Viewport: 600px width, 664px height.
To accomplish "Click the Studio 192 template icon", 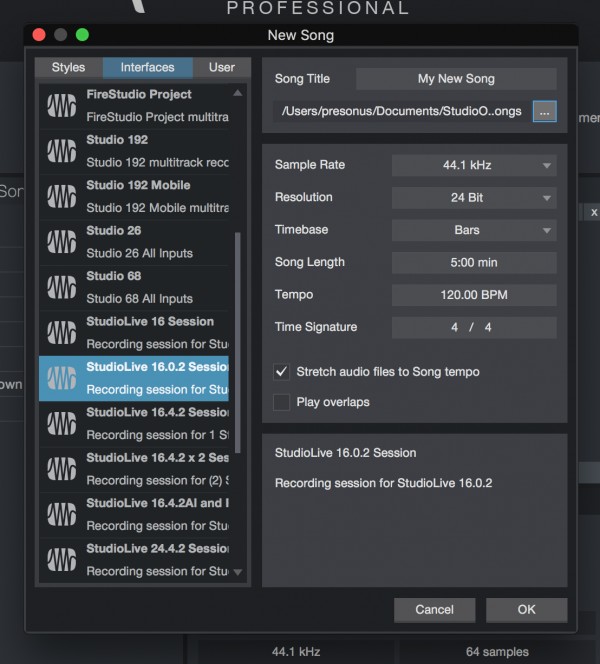I will click(x=62, y=150).
